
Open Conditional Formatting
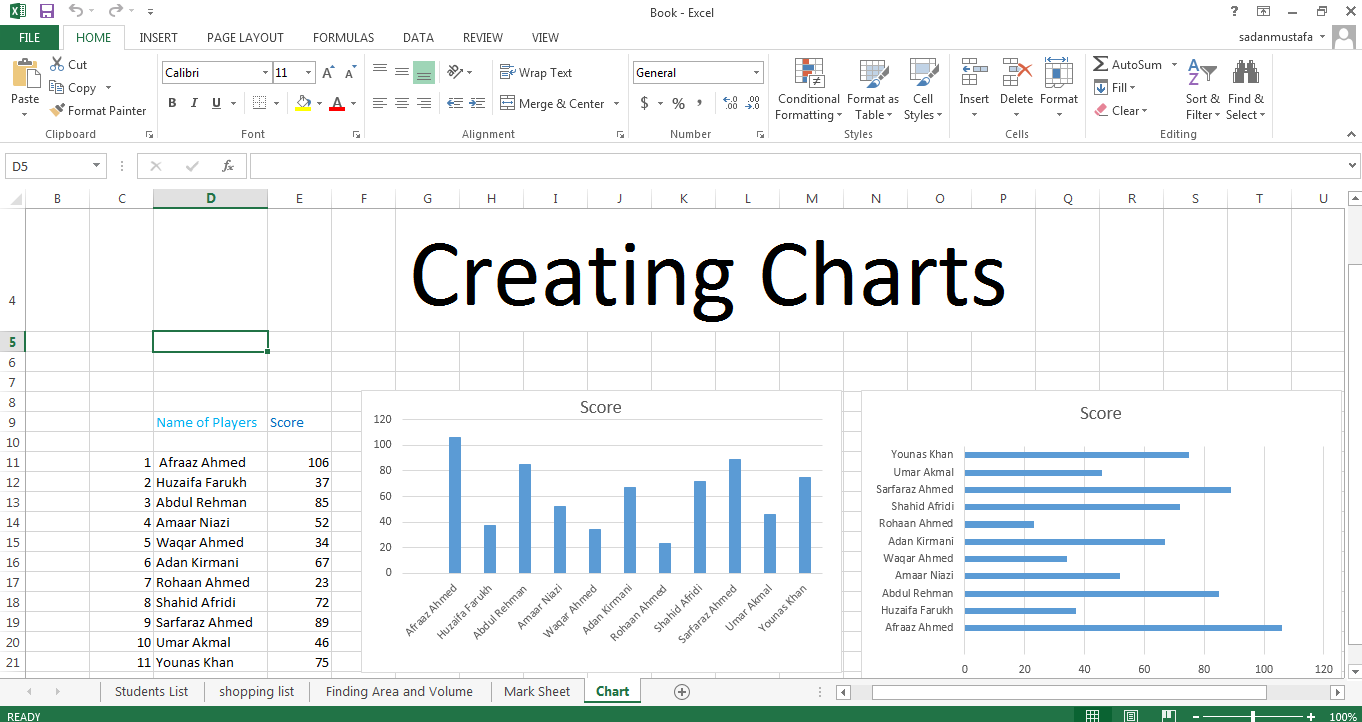[808, 88]
